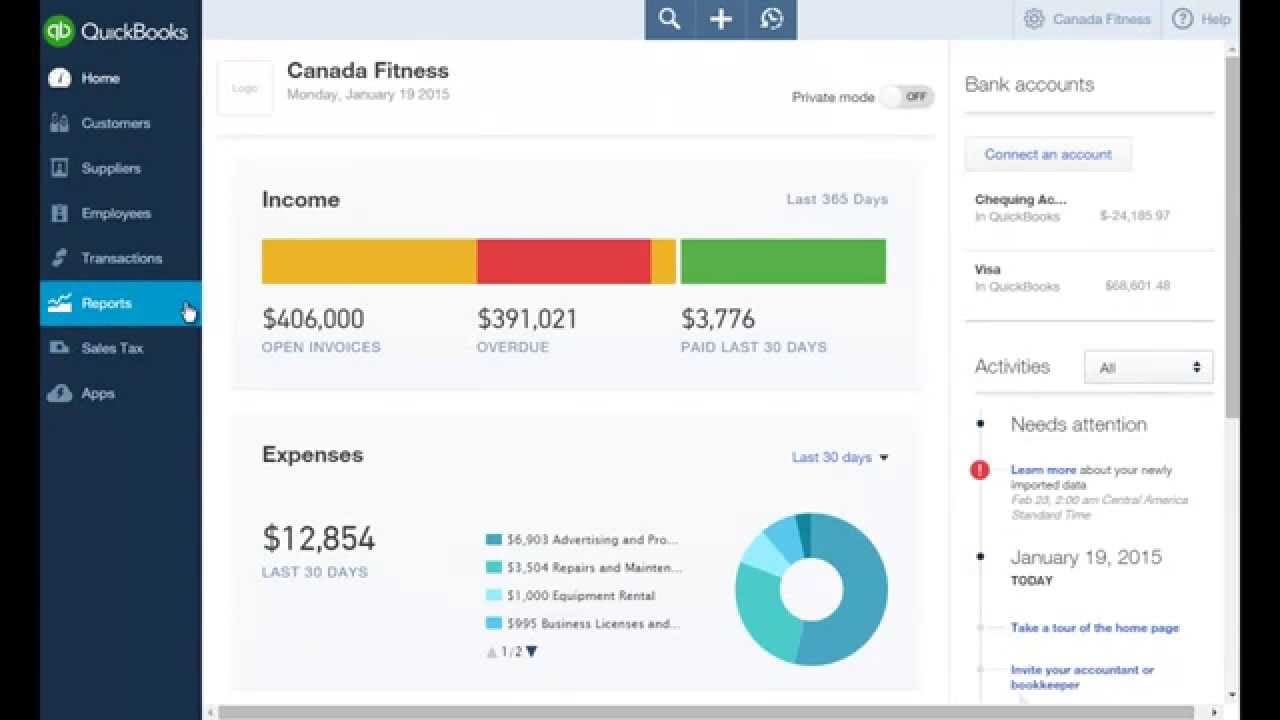The width and height of the screenshot is (1280, 720).
Task: Open Customers in the sidebar
Action: (x=120, y=123)
